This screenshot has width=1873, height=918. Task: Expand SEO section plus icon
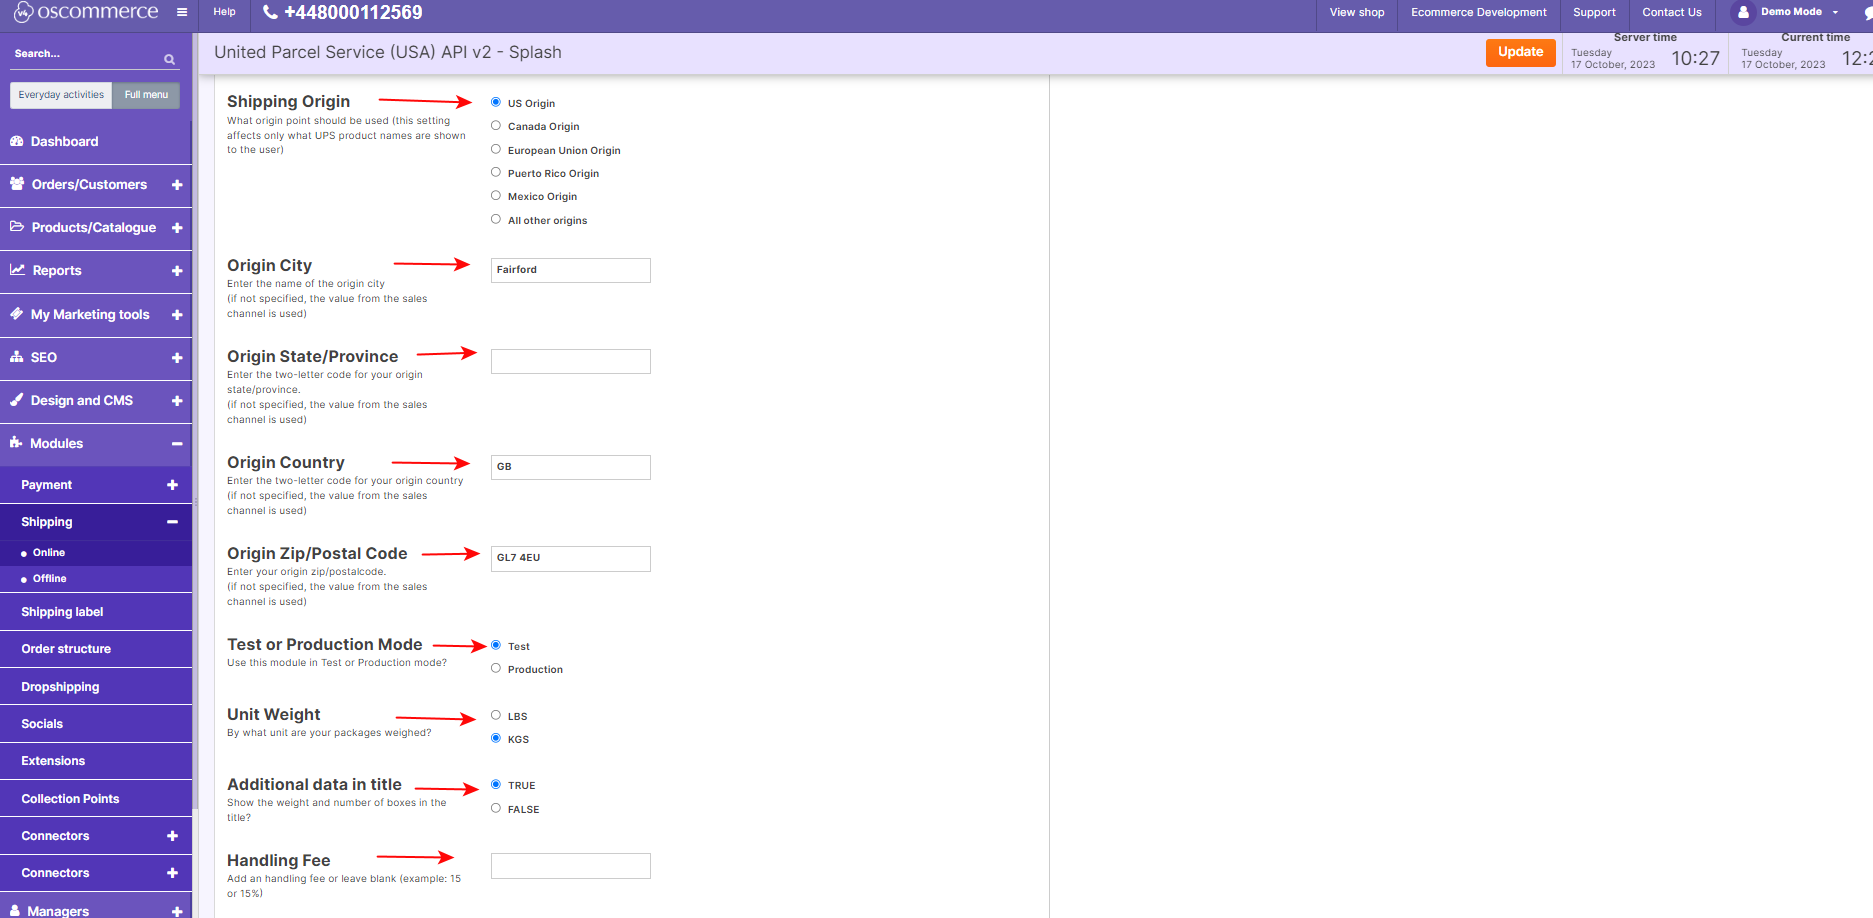tap(177, 358)
